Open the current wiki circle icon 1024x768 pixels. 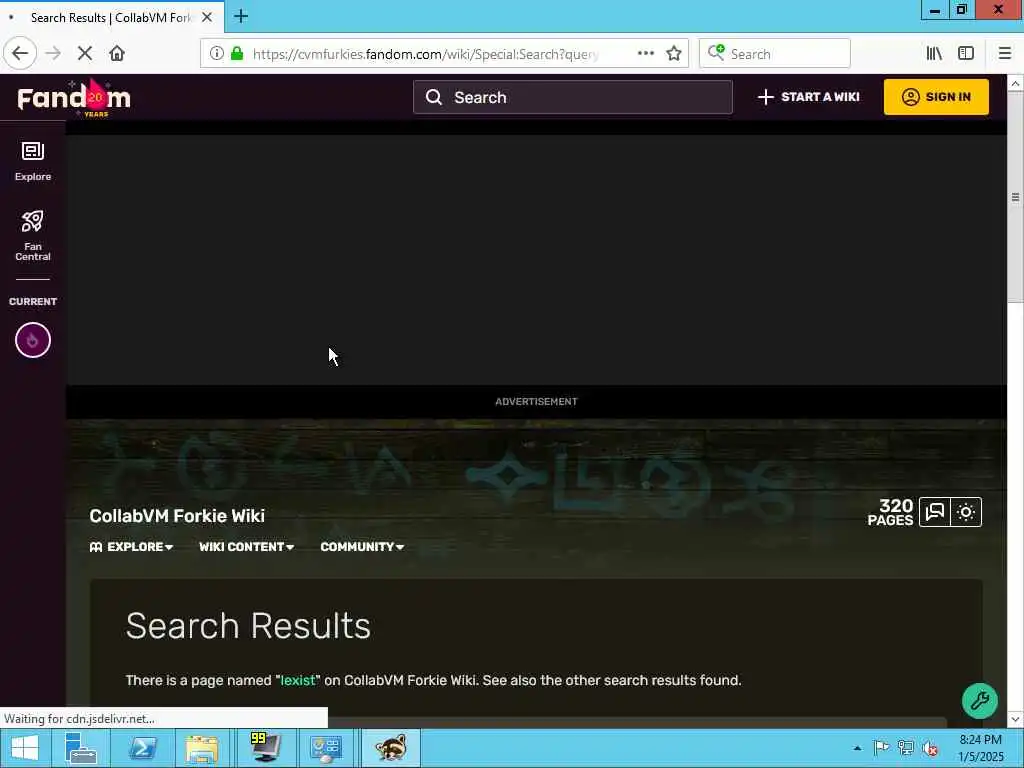coord(33,340)
